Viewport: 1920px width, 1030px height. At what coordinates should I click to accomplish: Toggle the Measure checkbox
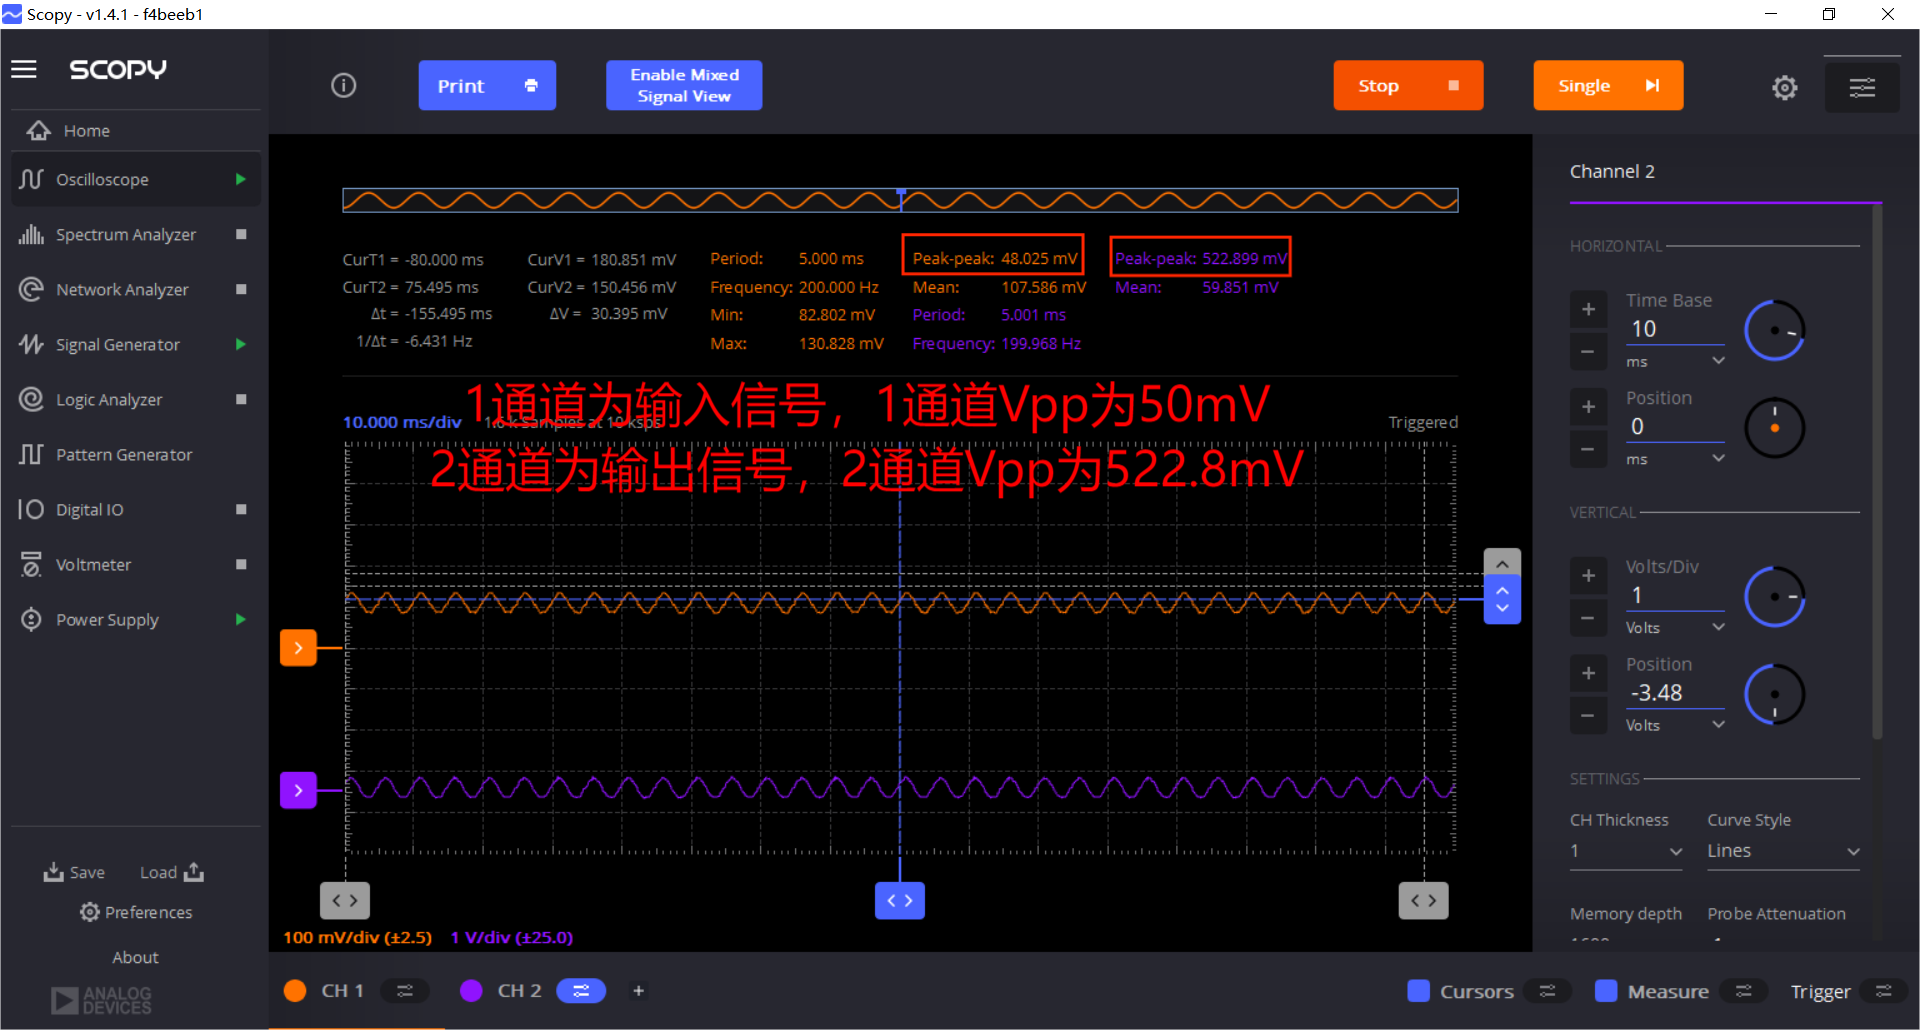point(1606,991)
